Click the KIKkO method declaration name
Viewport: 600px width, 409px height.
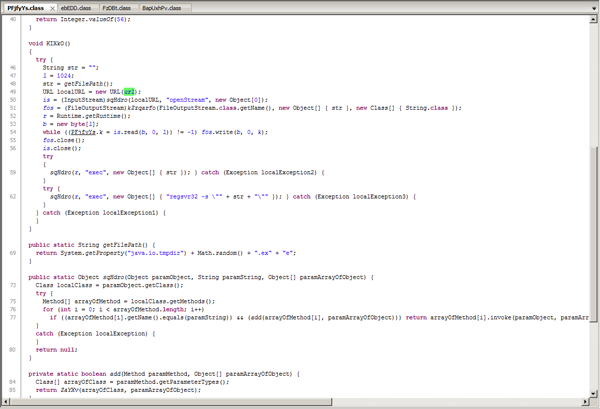pyautogui.click(x=54, y=44)
